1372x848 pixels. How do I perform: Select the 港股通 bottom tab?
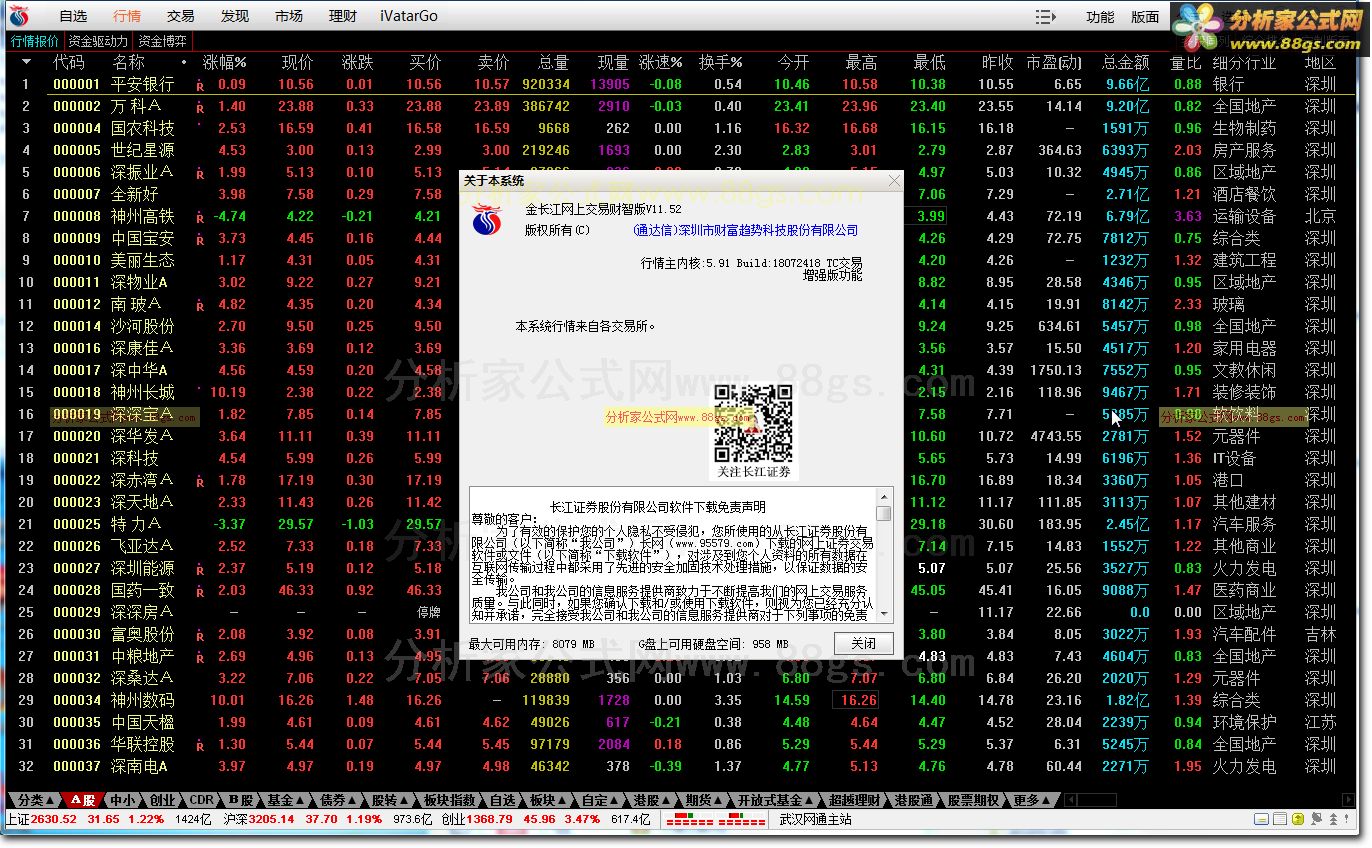pyautogui.click(x=914, y=800)
